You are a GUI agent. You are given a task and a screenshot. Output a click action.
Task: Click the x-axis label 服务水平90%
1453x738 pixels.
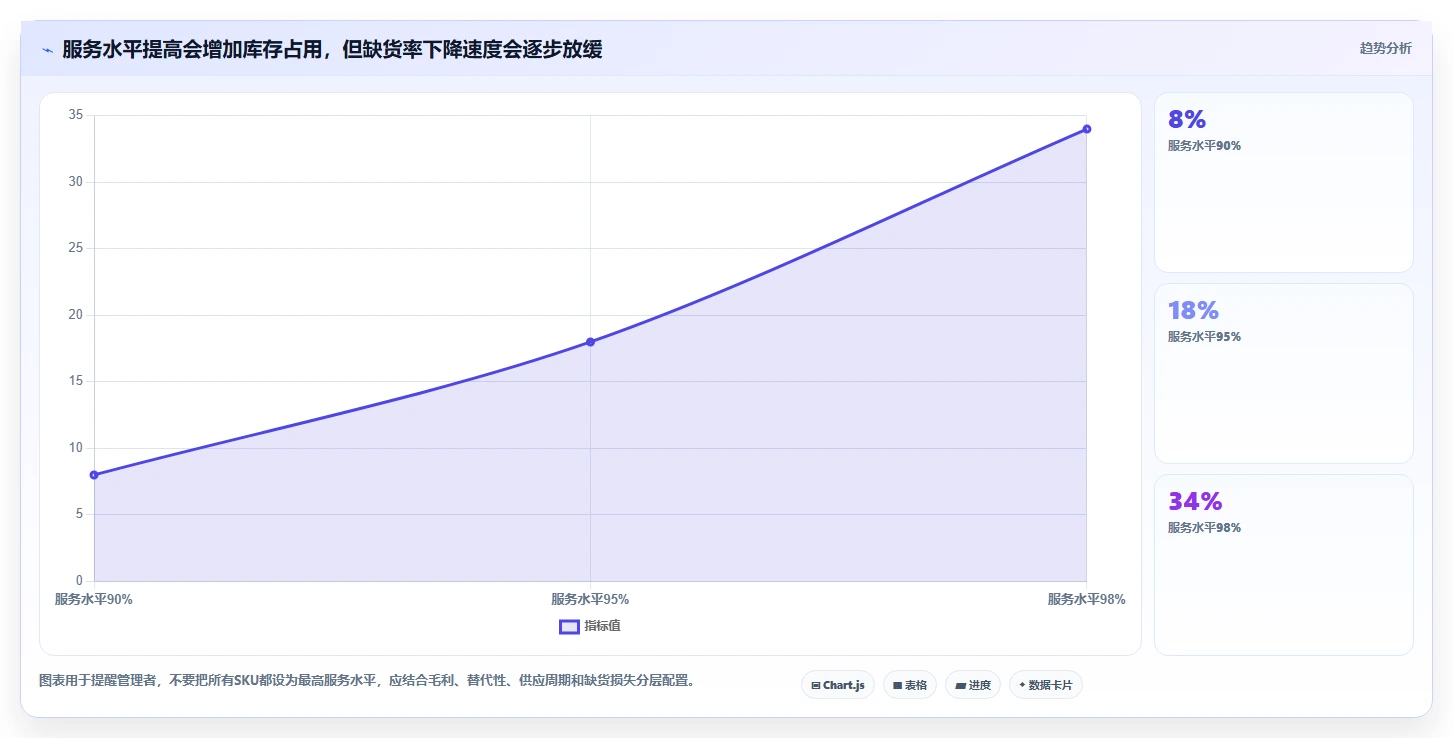point(94,600)
